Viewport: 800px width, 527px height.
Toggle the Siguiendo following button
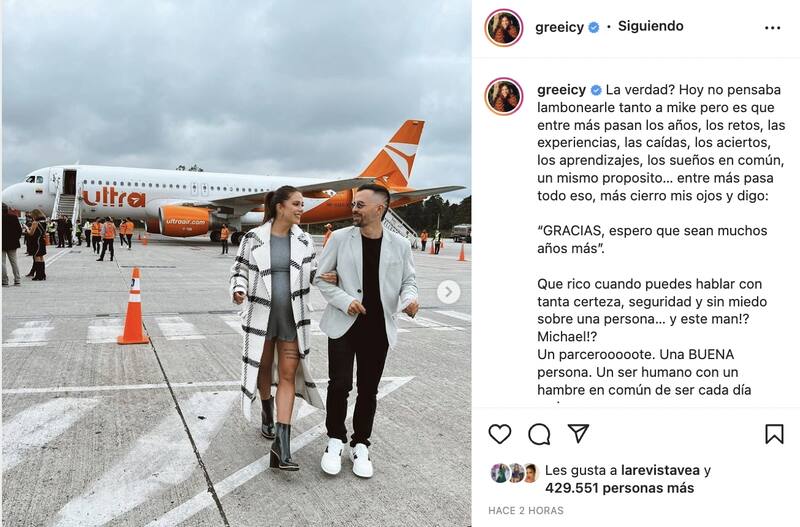tap(651, 26)
